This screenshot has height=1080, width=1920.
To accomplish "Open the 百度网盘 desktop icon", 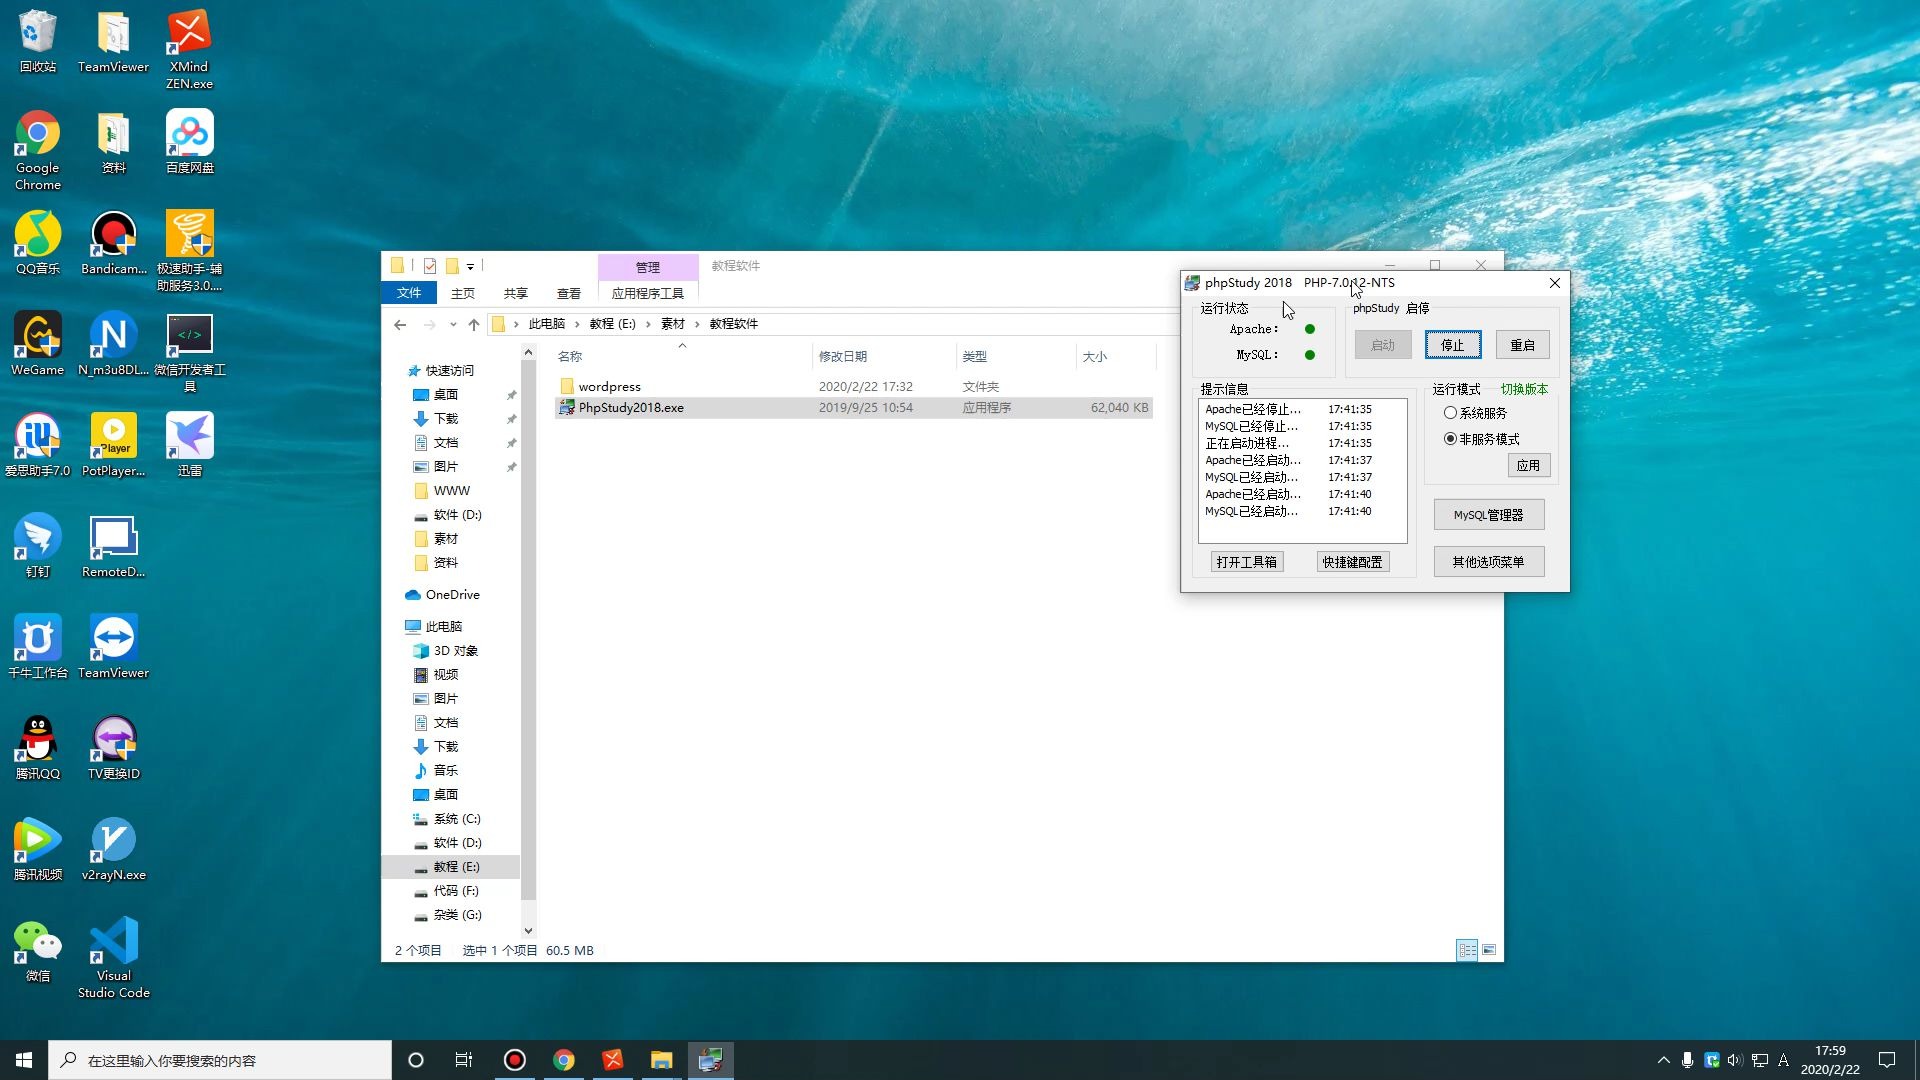I will [x=189, y=142].
